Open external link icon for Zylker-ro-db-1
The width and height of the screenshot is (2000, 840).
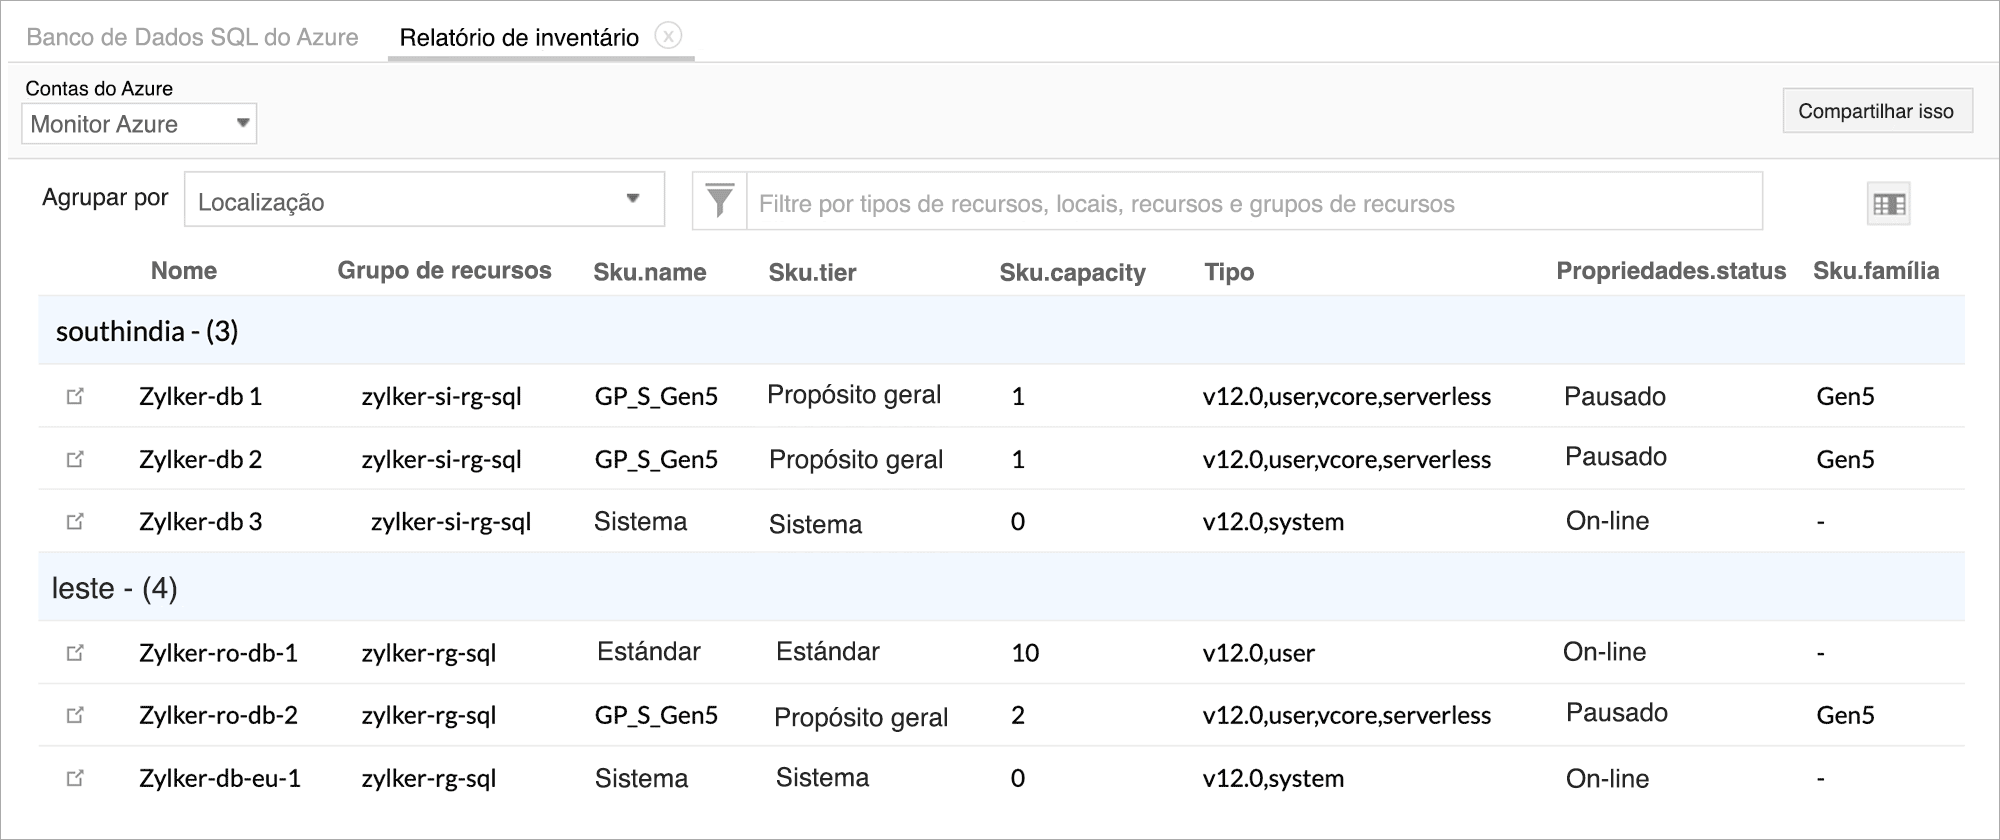coord(75,653)
